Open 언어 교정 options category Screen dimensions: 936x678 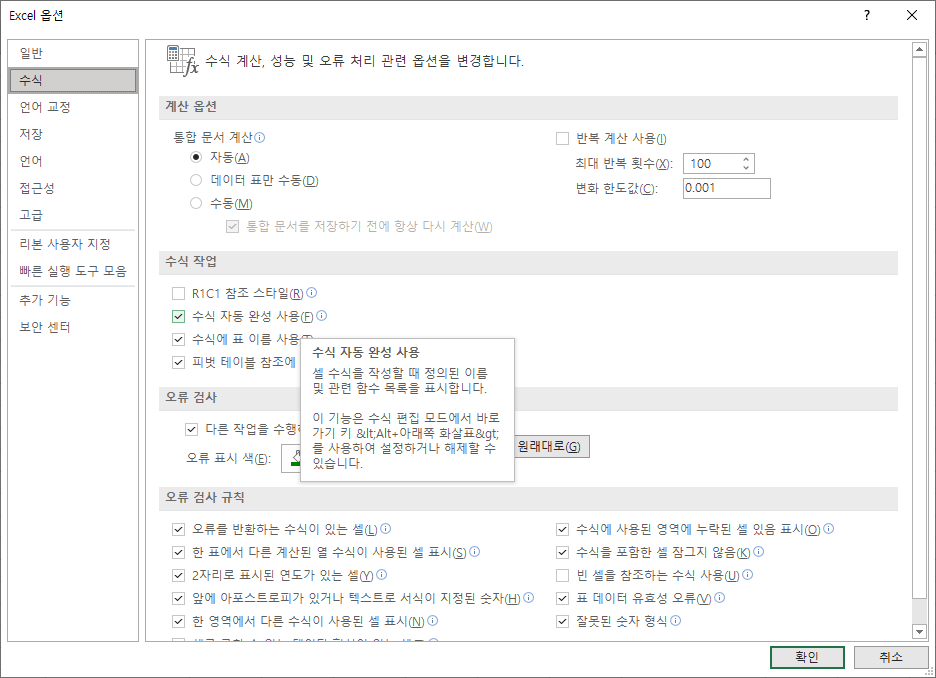click(x=73, y=107)
